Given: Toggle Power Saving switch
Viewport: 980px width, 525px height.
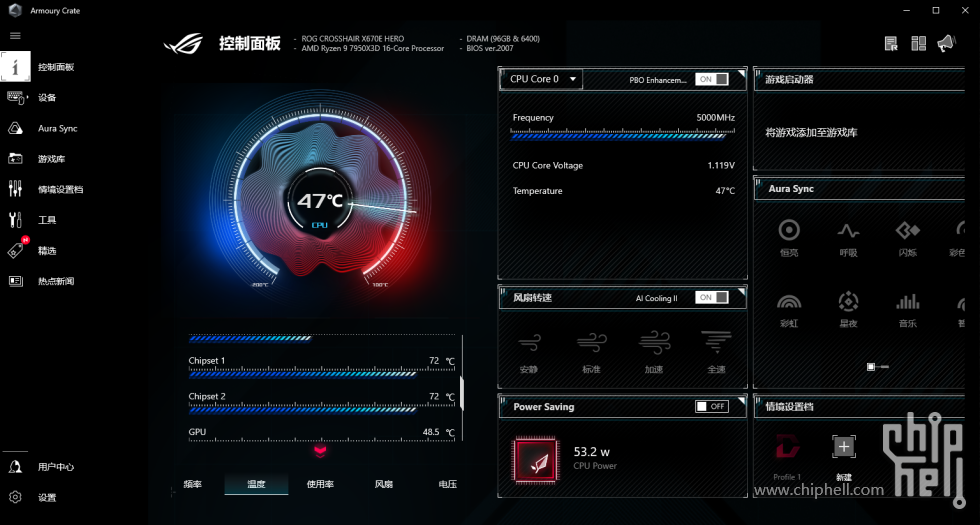Looking at the screenshot, I should [712, 406].
